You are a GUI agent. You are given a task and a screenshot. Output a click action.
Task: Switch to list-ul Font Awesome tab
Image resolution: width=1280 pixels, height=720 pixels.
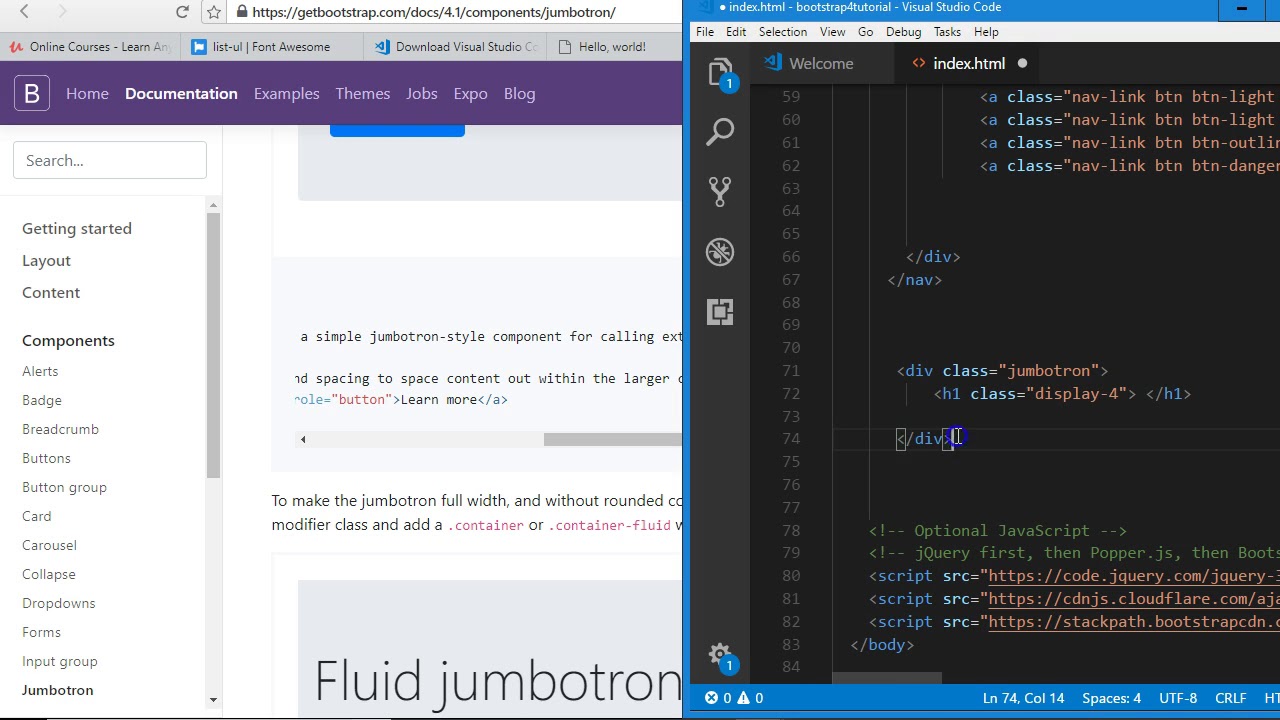pyautogui.click(x=271, y=46)
